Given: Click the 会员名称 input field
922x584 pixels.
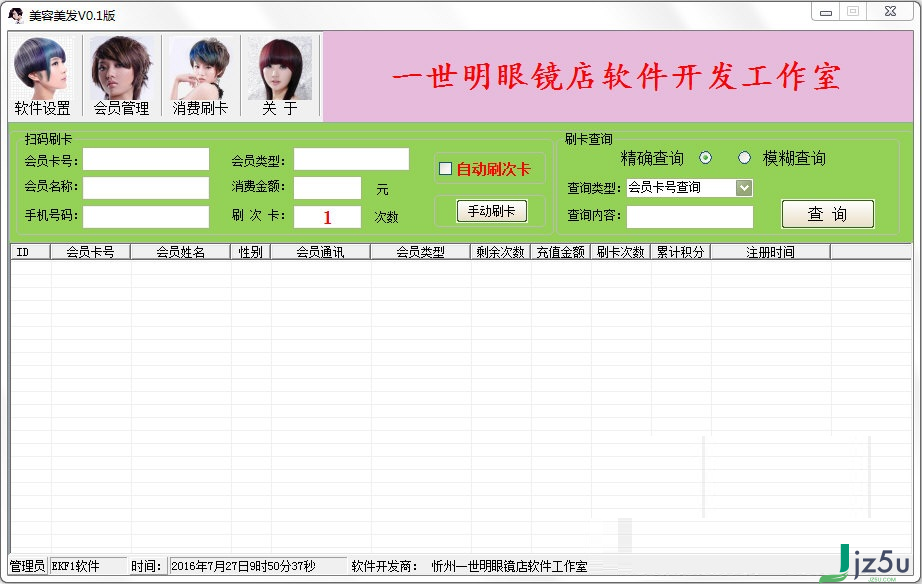Looking at the screenshot, I should 145,187.
